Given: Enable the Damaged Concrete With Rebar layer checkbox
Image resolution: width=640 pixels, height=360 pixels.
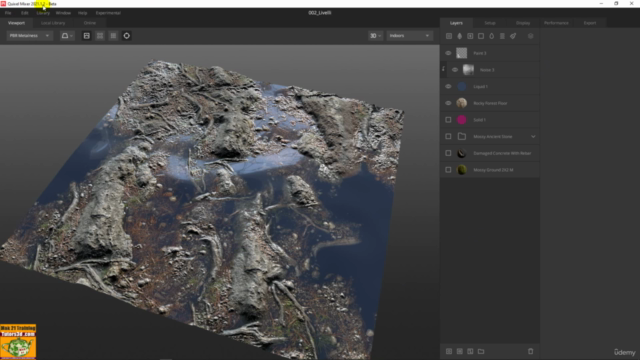Looking at the screenshot, I should (x=448, y=153).
